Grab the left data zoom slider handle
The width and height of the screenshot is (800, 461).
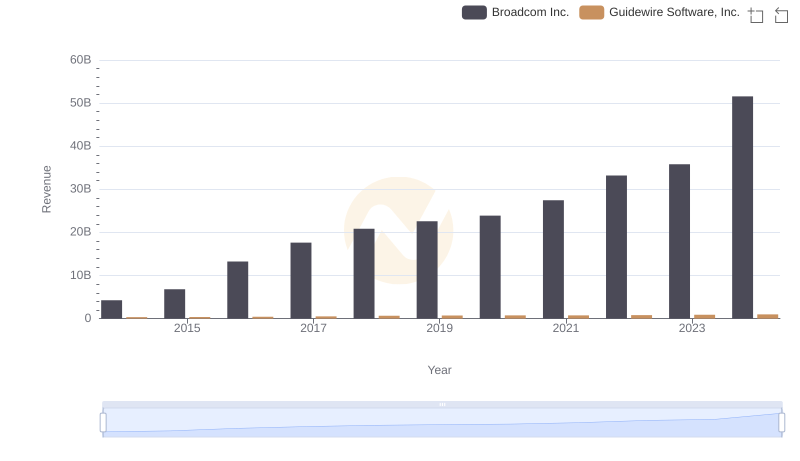coord(103,423)
